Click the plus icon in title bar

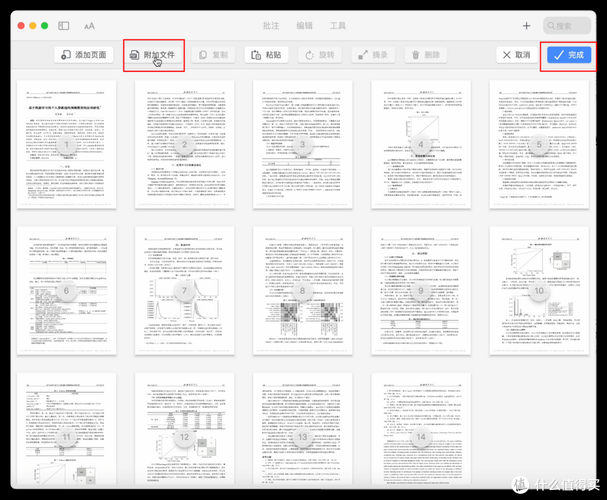[x=527, y=26]
